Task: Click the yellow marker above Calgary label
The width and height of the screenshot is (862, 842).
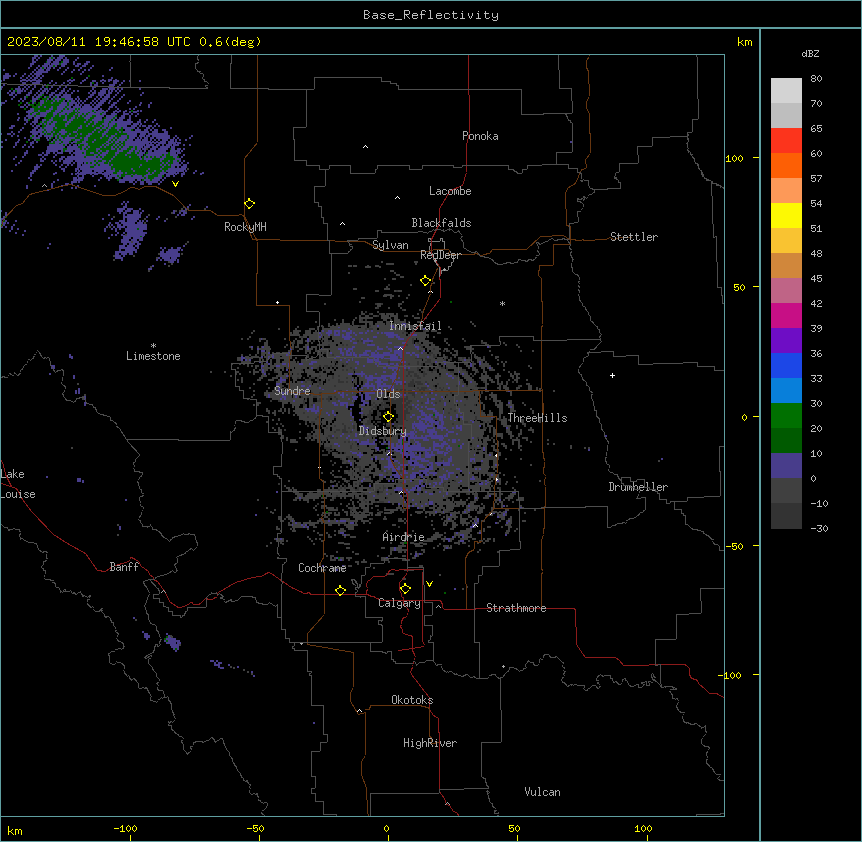Action: point(405,589)
